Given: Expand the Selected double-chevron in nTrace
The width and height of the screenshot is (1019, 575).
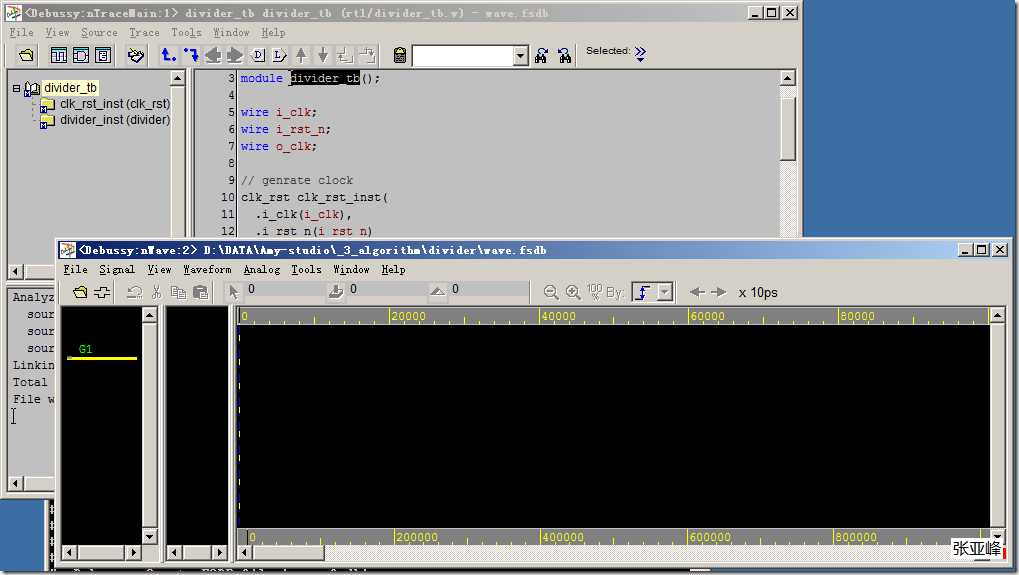Looking at the screenshot, I should pyautogui.click(x=640, y=53).
